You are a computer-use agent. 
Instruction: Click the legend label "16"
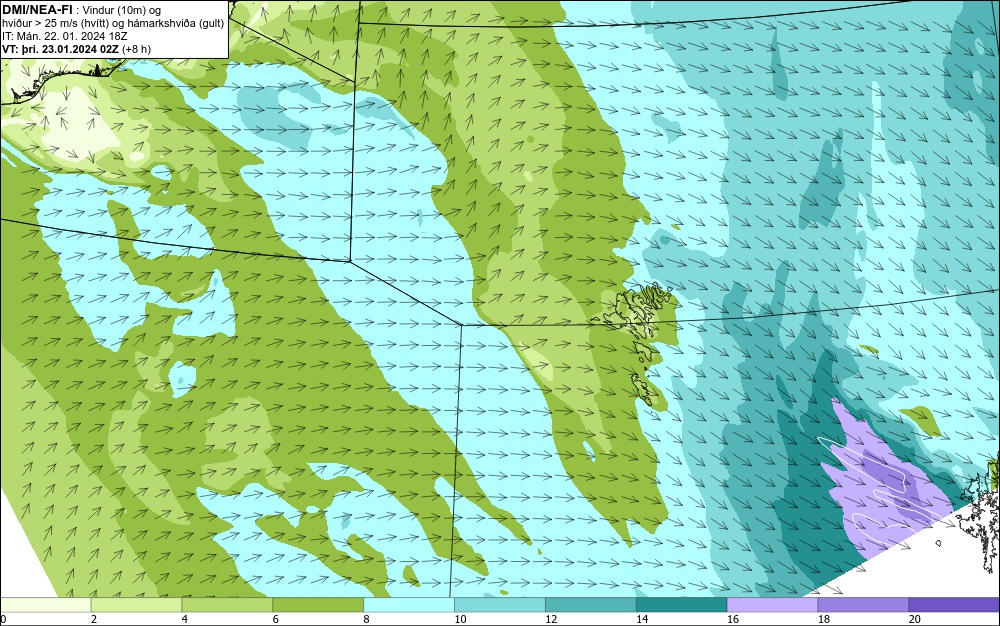pyautogui.click(x=733, y=619)
